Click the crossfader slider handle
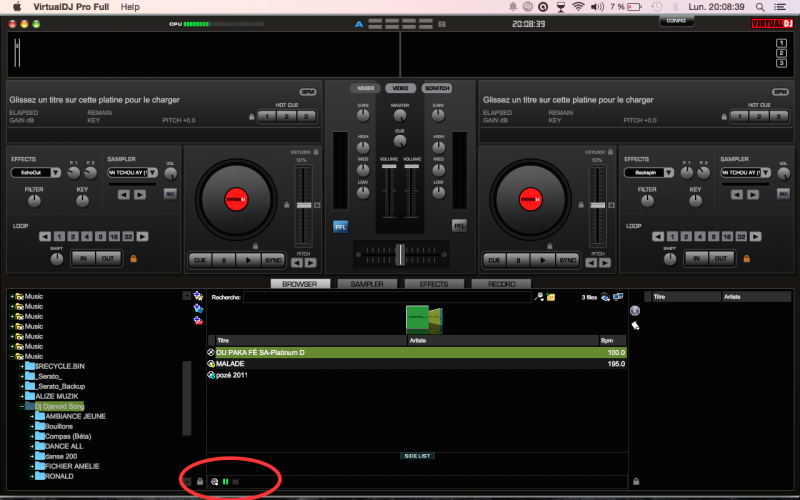This screenshot has width=800, height=500. click(399, 254)
